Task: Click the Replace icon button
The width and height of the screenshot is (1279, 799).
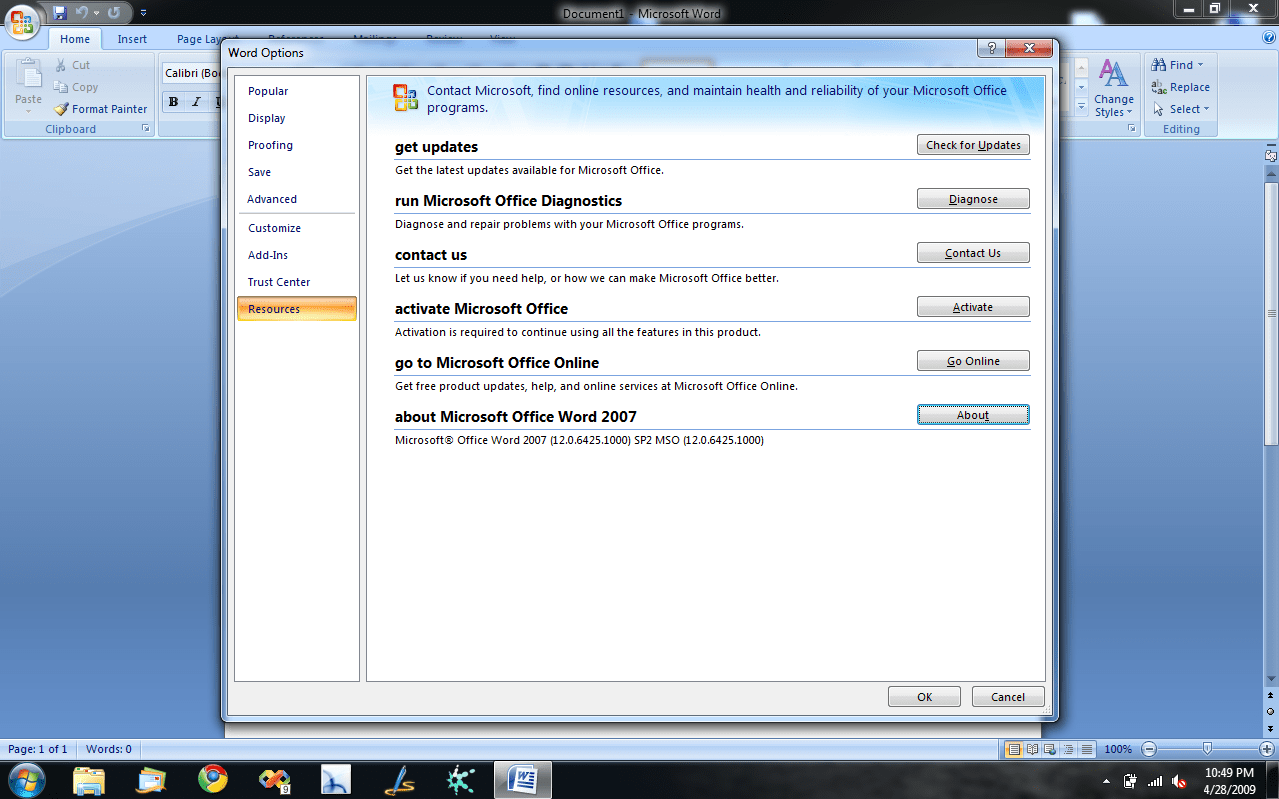Action: tap(1180, 87)
